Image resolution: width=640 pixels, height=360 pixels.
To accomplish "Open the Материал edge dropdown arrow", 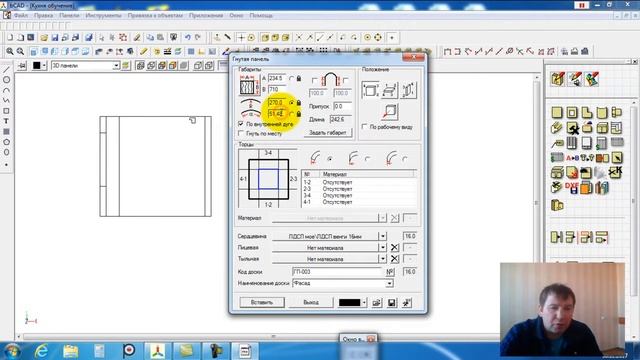I will (x=382, y=218).
